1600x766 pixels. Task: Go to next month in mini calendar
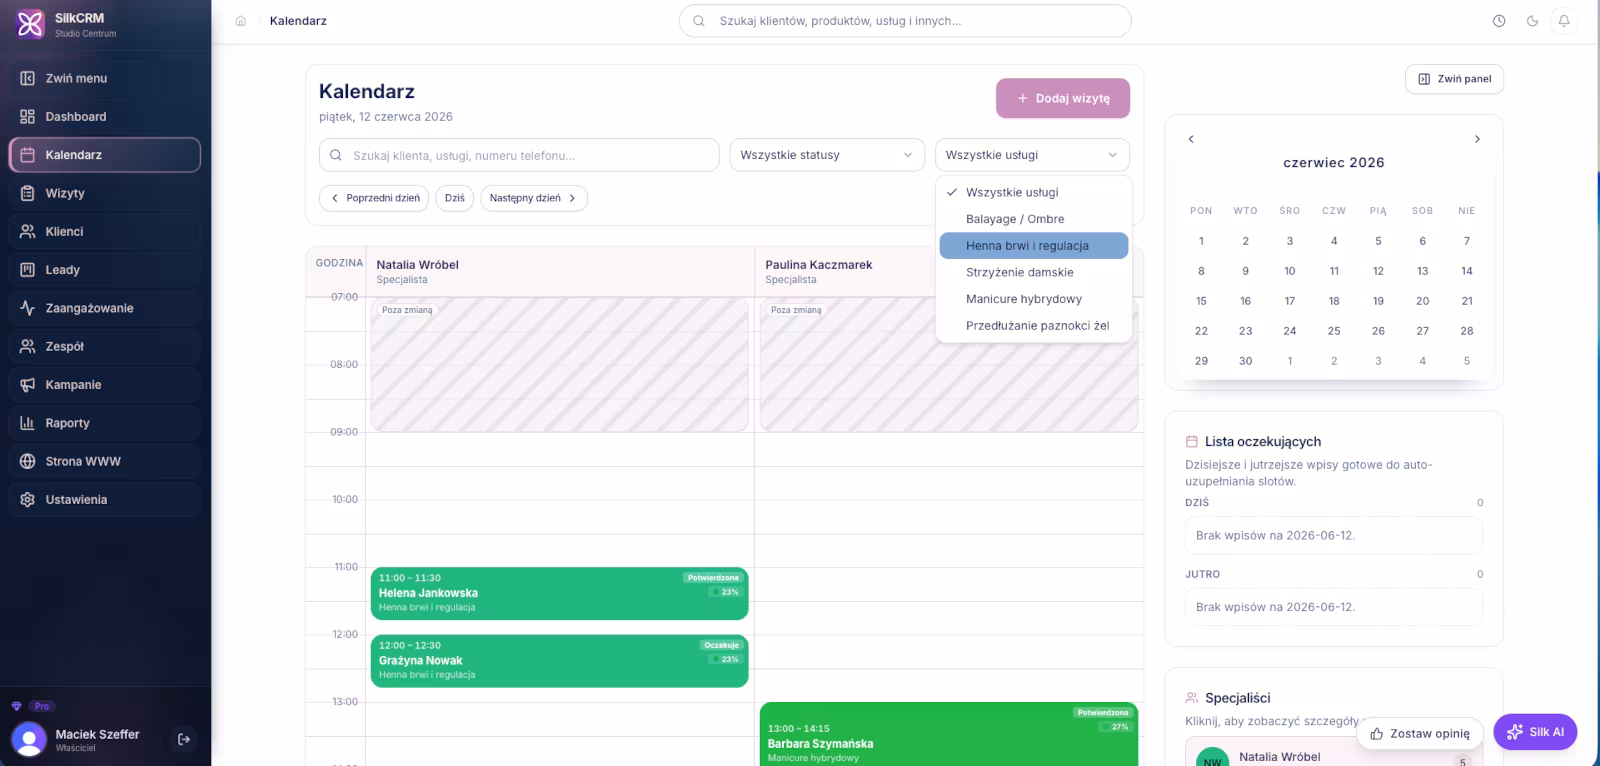pos(1477,139)
